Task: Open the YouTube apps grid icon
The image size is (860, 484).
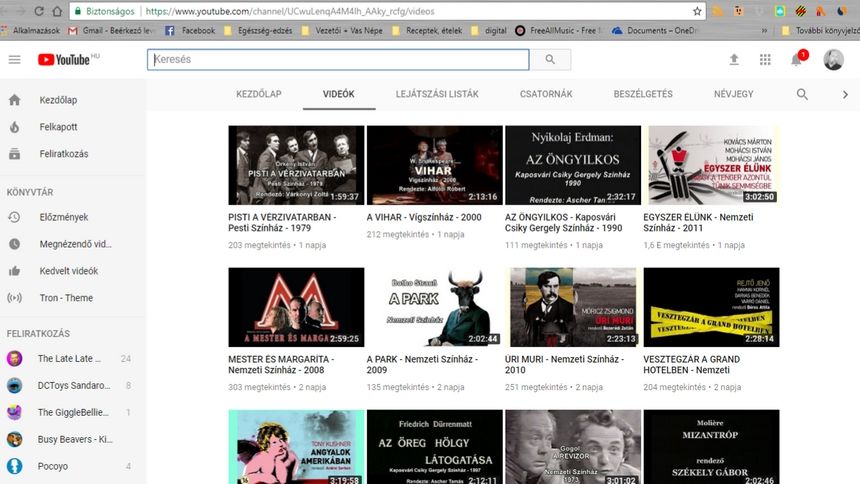Action: pos(765,60)
